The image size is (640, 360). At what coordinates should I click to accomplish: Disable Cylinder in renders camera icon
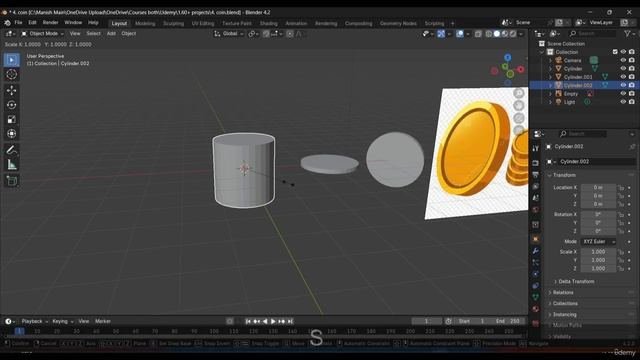tap(631, 69)
